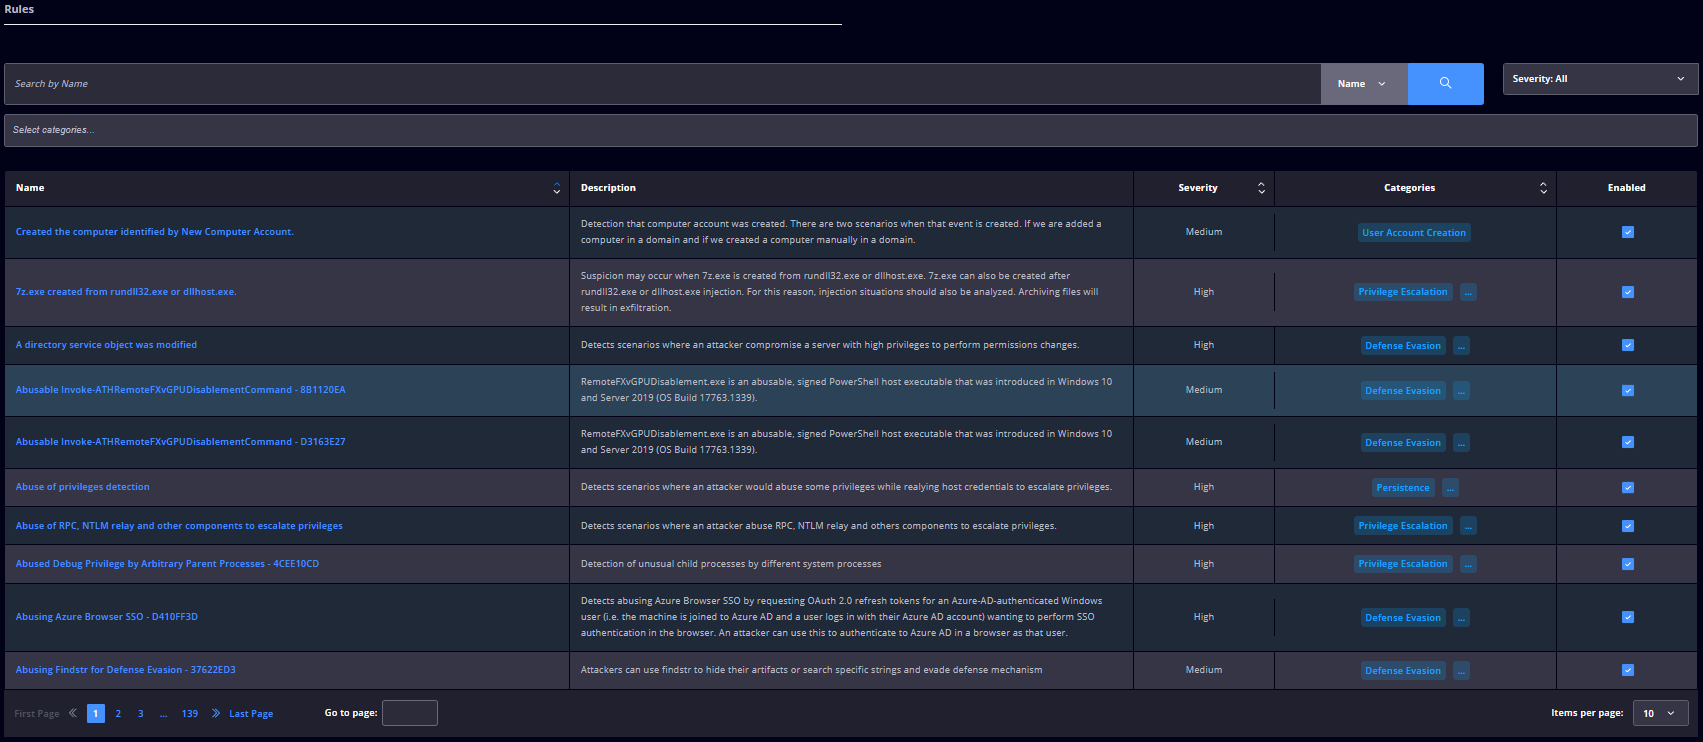
Task: Open Abuse of RPC, NTLM relay rule
Action: 179,526
